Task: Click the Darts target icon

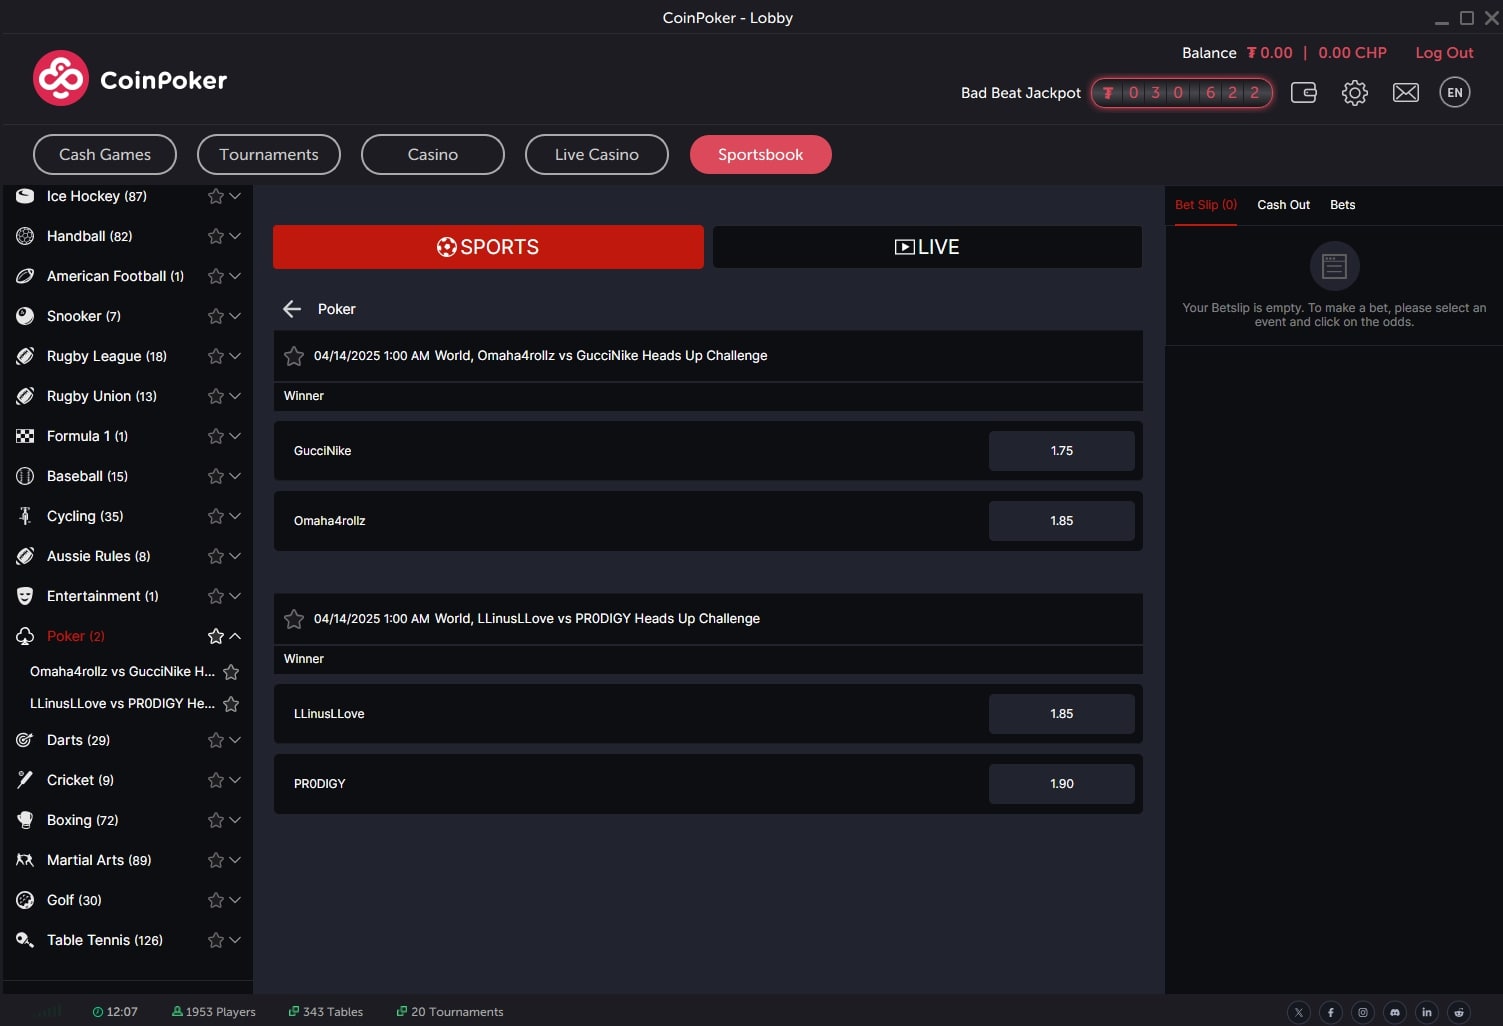Action: (25, 740)
